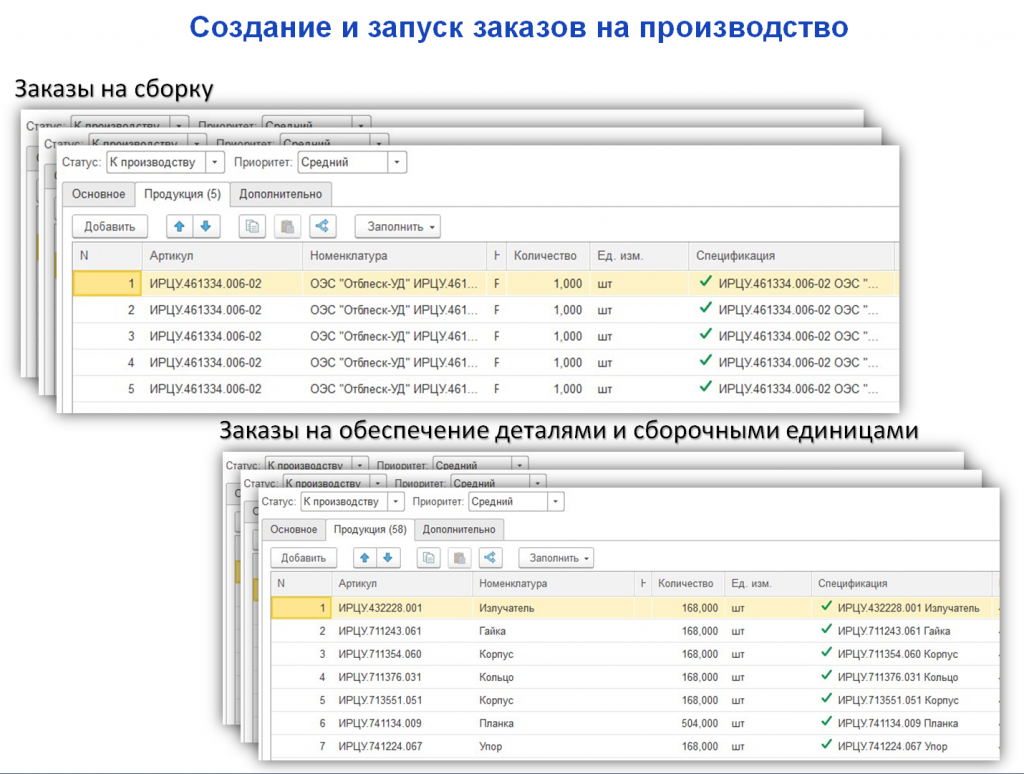
Task: Click the paste icon in the Продукция (5) window
Action: click(x=287, y=227)
